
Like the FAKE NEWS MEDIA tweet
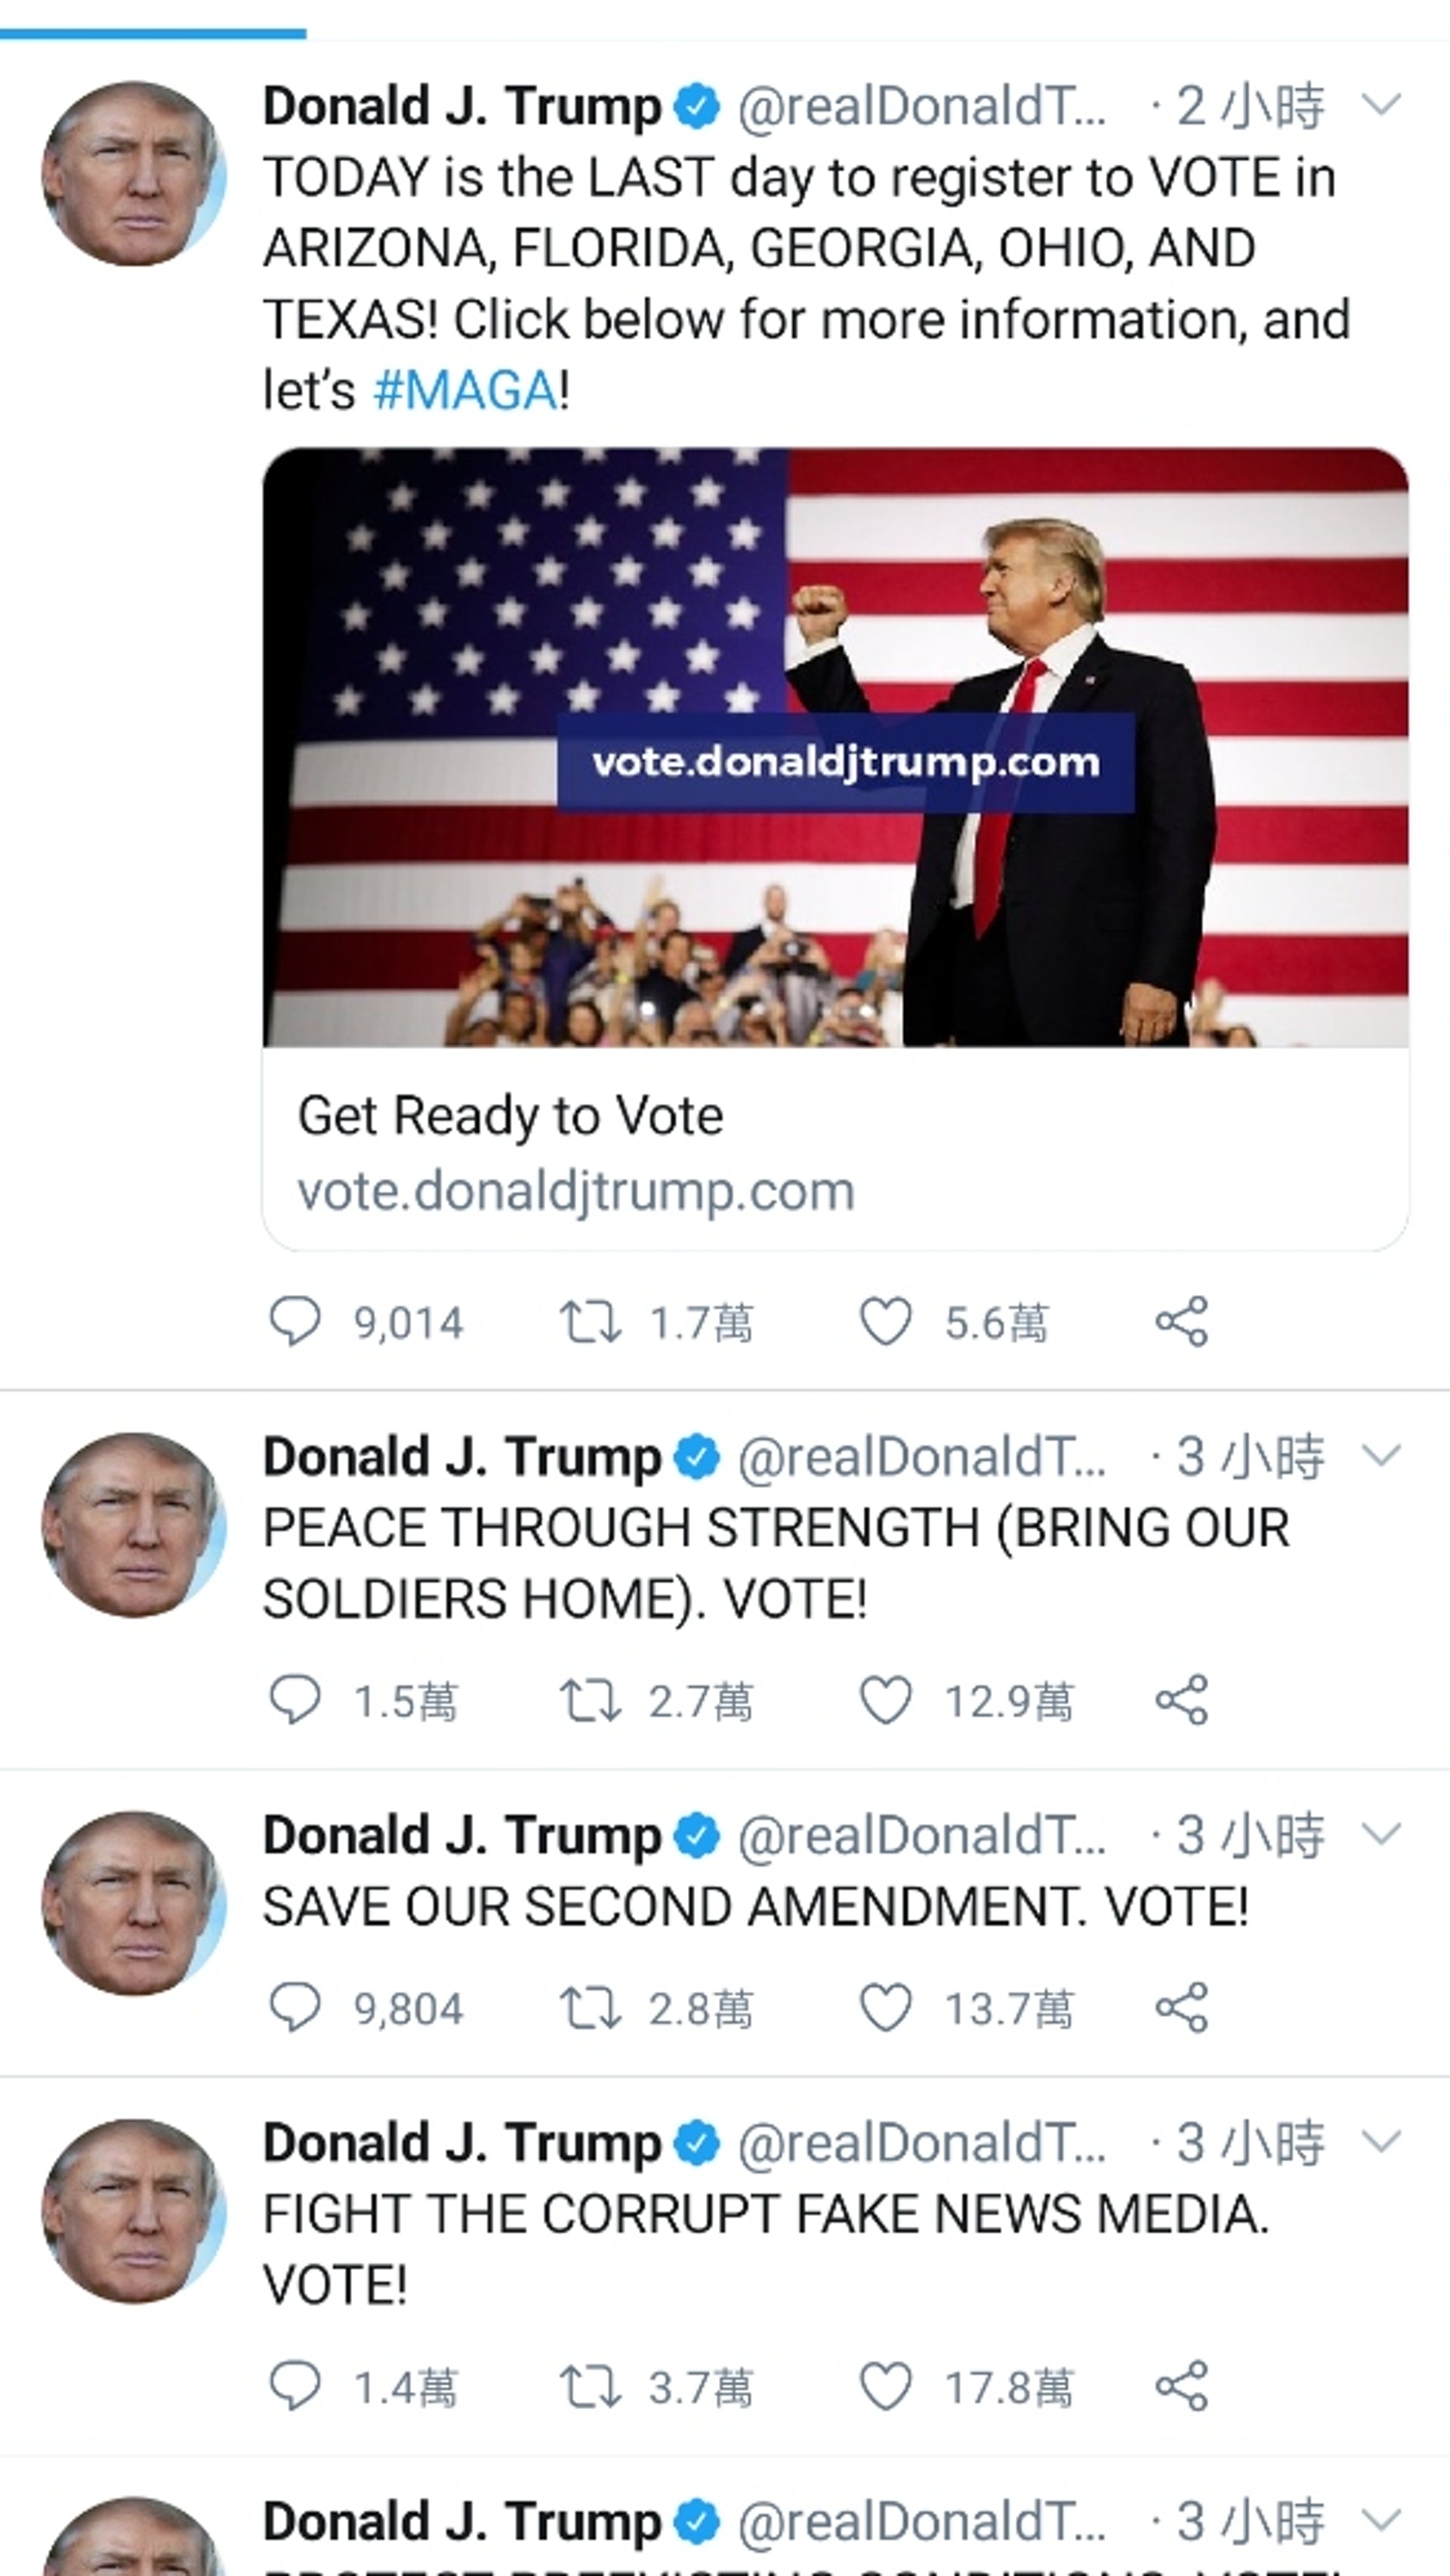[x=886, y=2387]
